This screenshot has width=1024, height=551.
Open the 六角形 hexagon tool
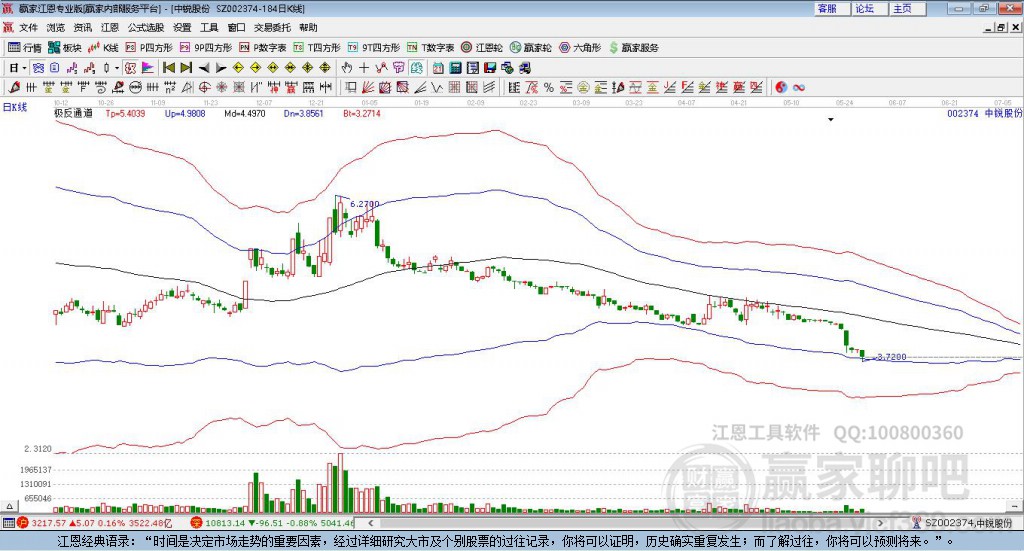point(580,48)
